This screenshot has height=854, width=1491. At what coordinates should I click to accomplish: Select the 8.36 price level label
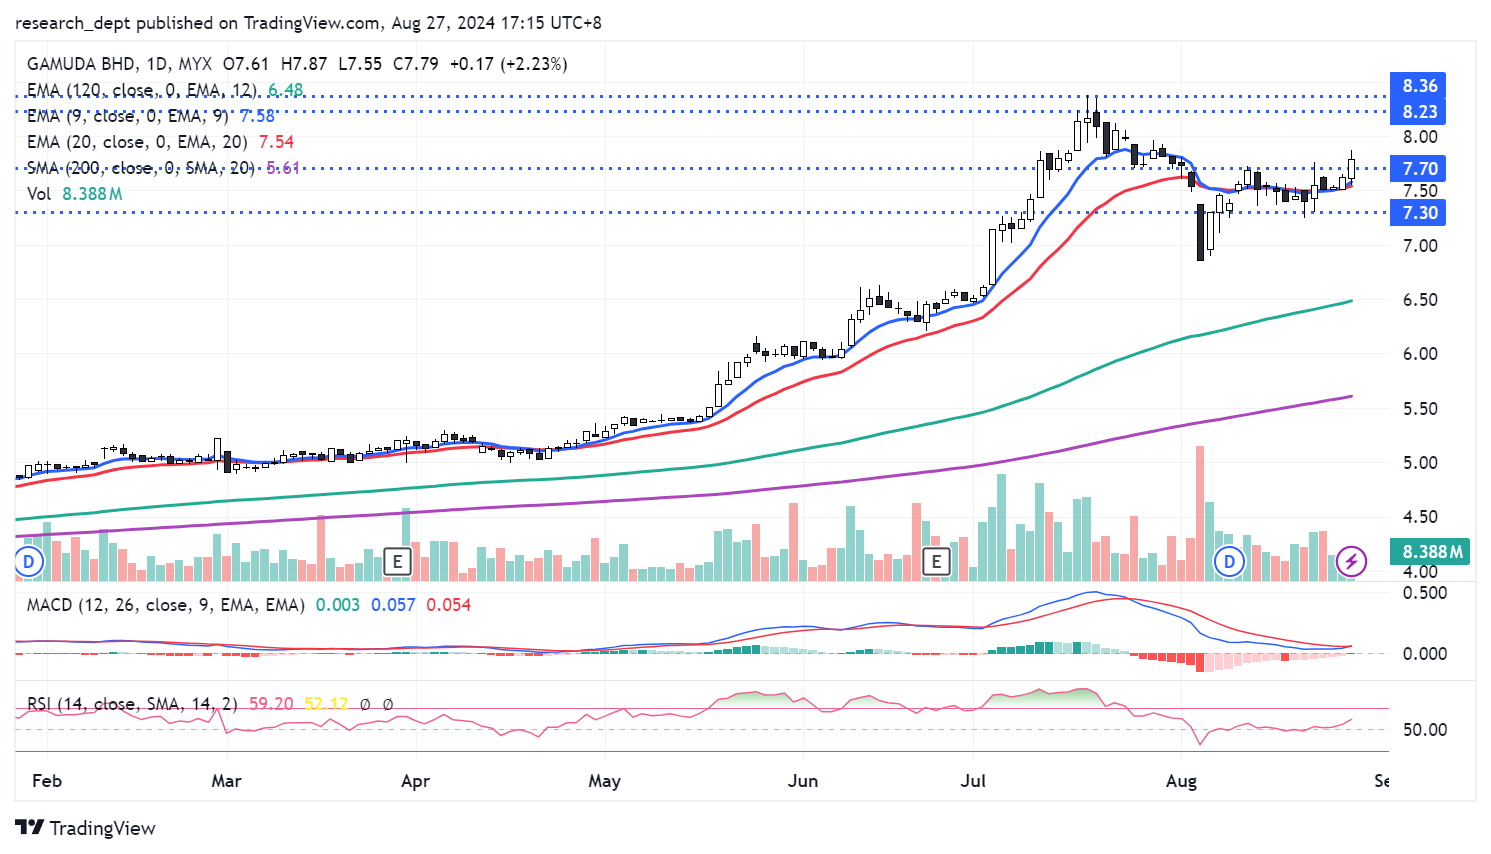tap(1419, 86)
